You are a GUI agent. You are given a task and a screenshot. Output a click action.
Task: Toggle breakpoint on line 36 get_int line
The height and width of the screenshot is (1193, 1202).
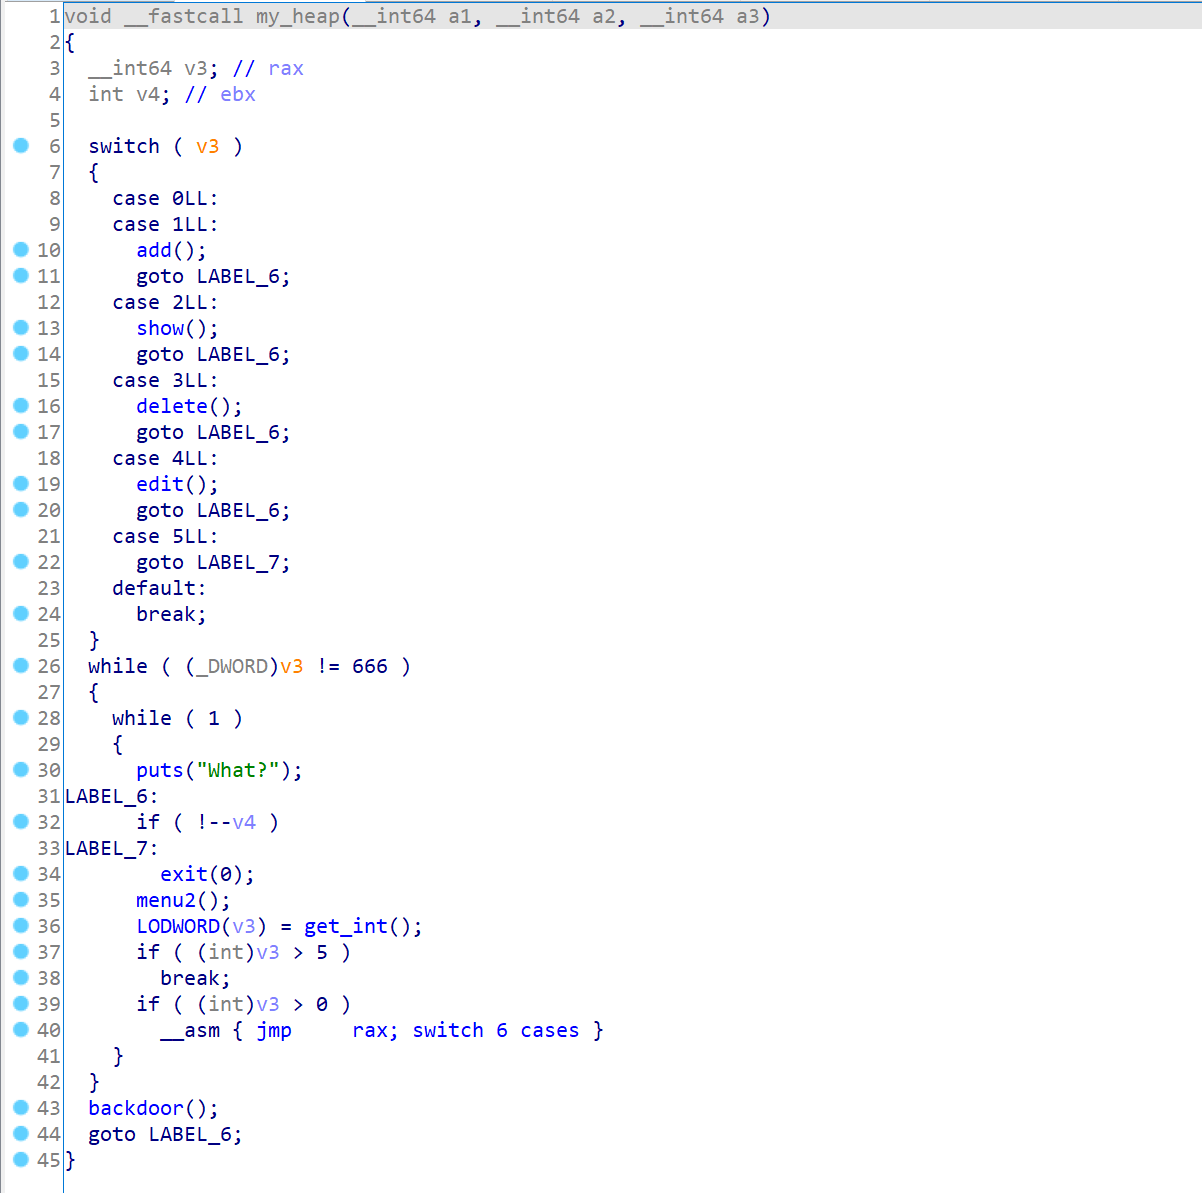click(x=21, y=926)
